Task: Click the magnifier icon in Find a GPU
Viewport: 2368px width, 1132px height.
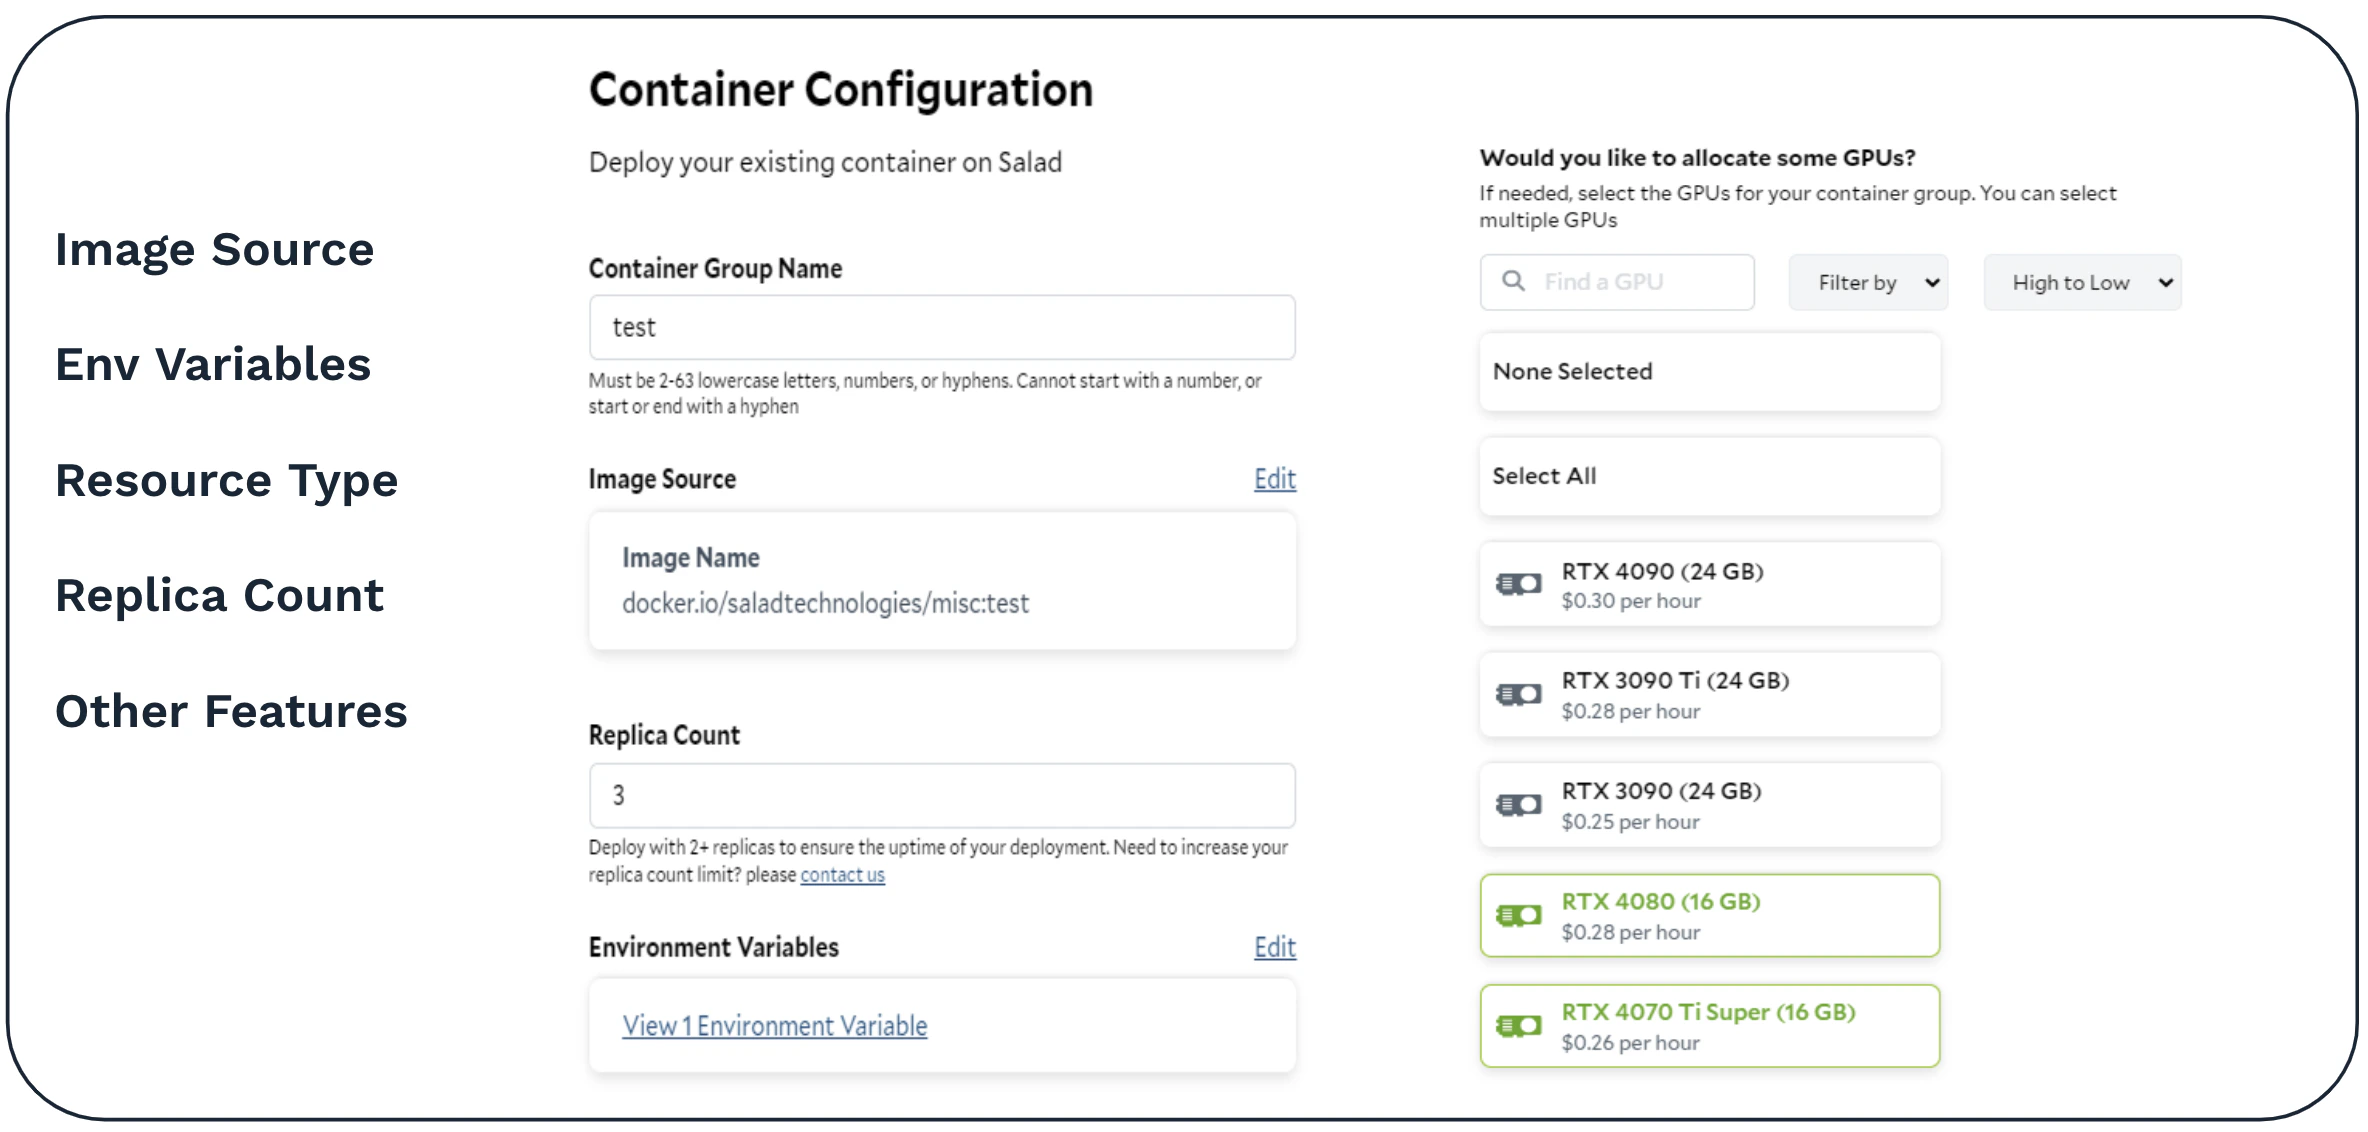Action: (x=1514, y=281)
